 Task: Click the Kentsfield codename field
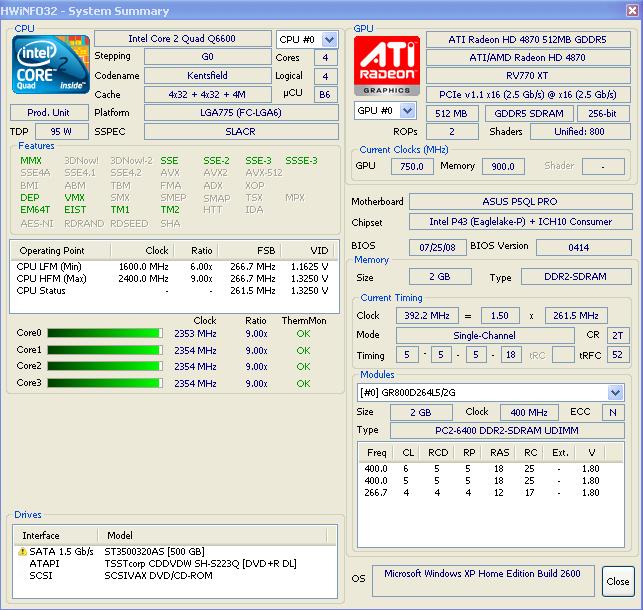[x=207, y=76]
